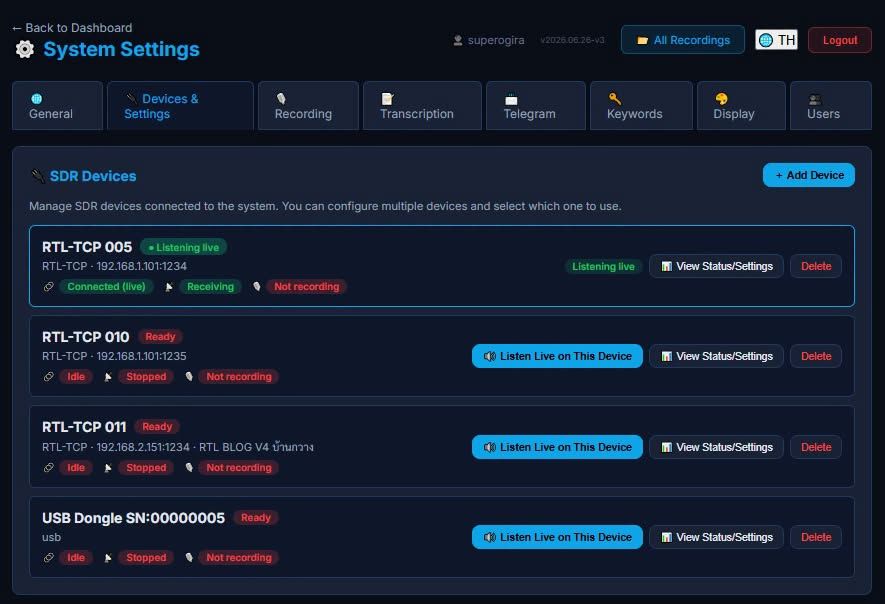Delete the RTL-TCP 005 device
This screenshot has width=885, height=604.
[x=816, y=266]
